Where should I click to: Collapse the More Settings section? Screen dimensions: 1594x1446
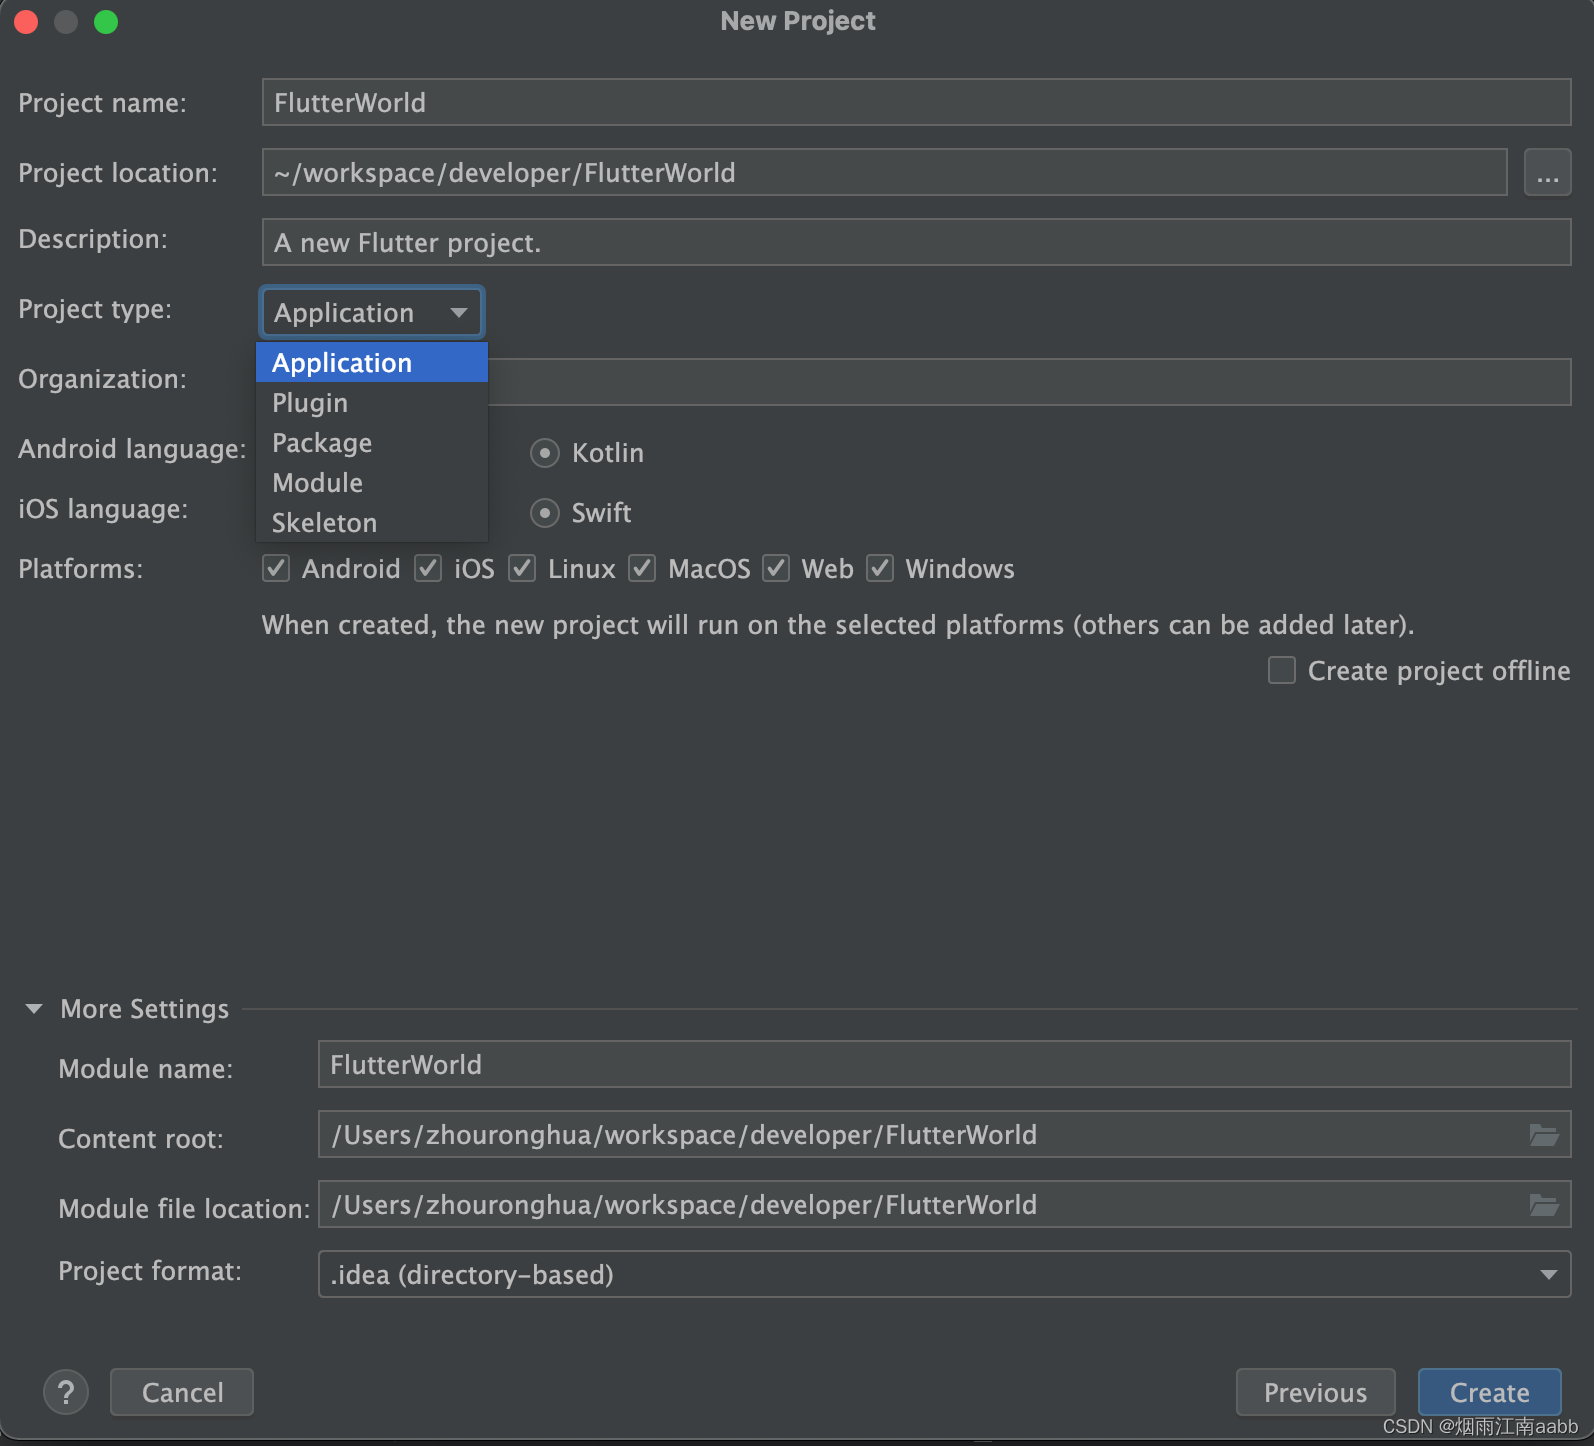click(34, 1009)
